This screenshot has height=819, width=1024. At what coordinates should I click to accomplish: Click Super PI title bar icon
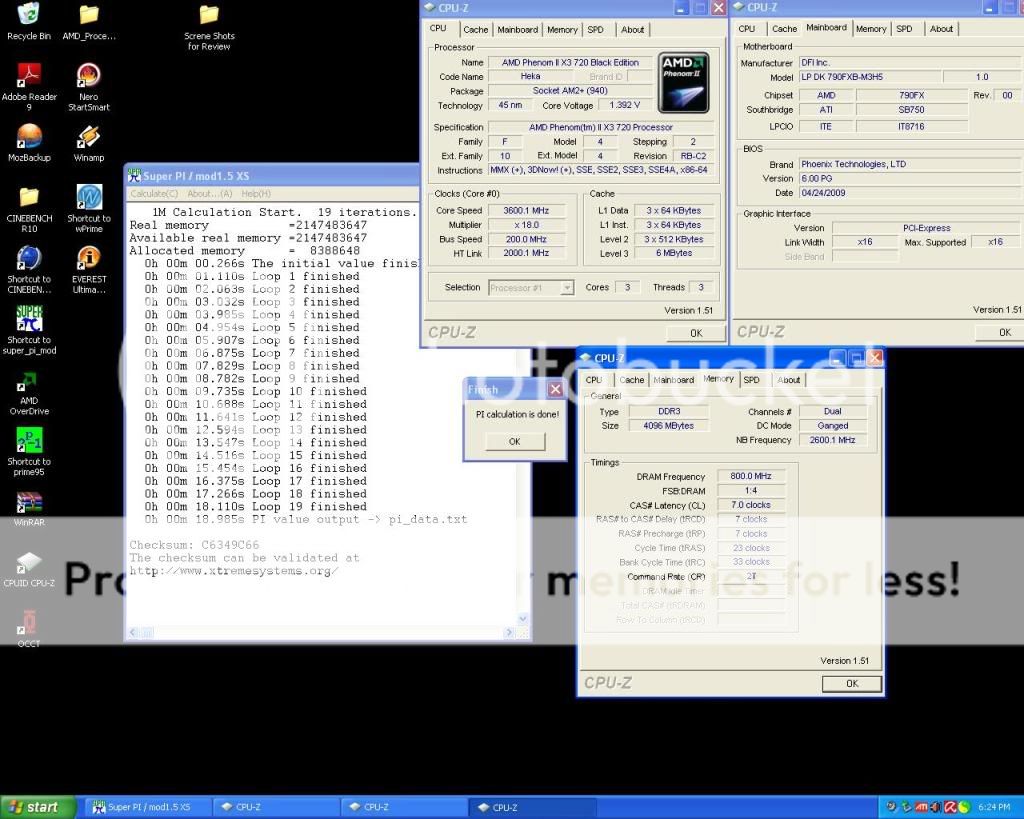(x=135, y=175)
